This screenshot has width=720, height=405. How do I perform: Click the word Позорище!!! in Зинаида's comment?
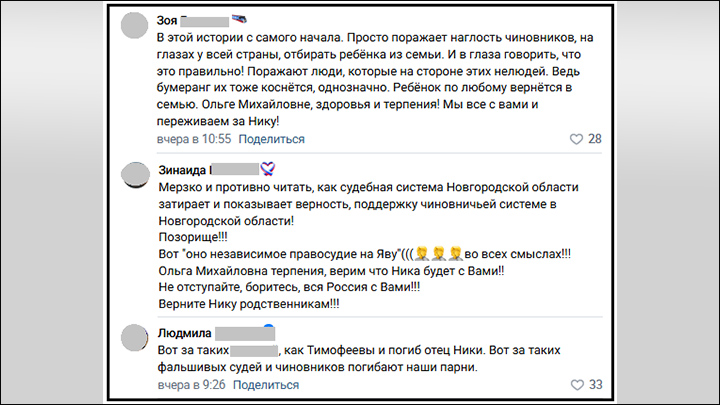click(193, 237)
